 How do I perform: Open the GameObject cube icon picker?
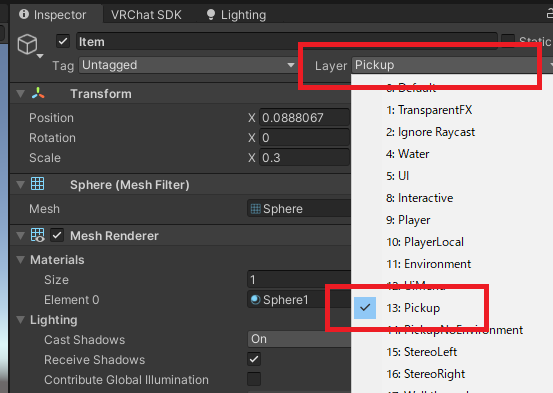[x=30, y=46]
